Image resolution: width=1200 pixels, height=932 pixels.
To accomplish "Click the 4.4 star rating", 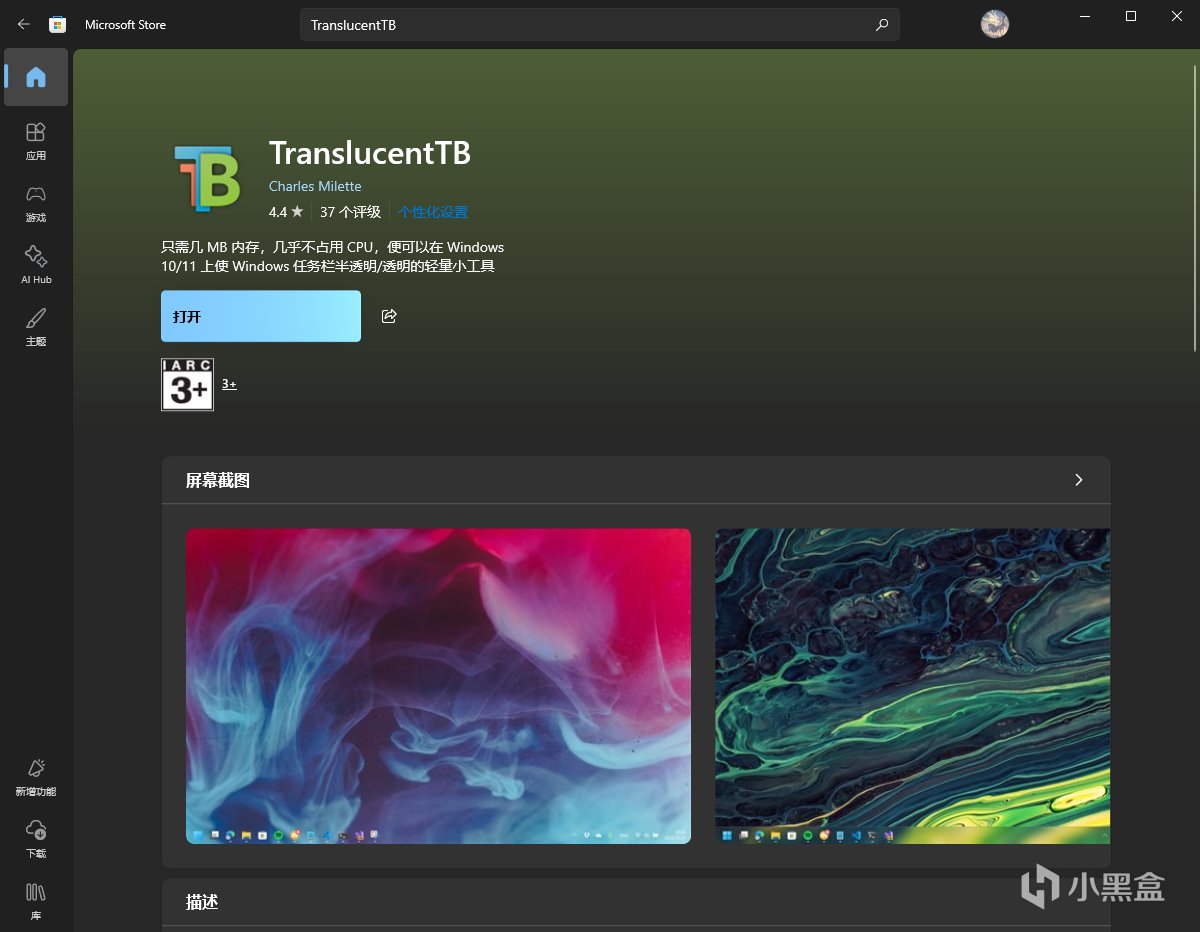I will click(285, 212).
